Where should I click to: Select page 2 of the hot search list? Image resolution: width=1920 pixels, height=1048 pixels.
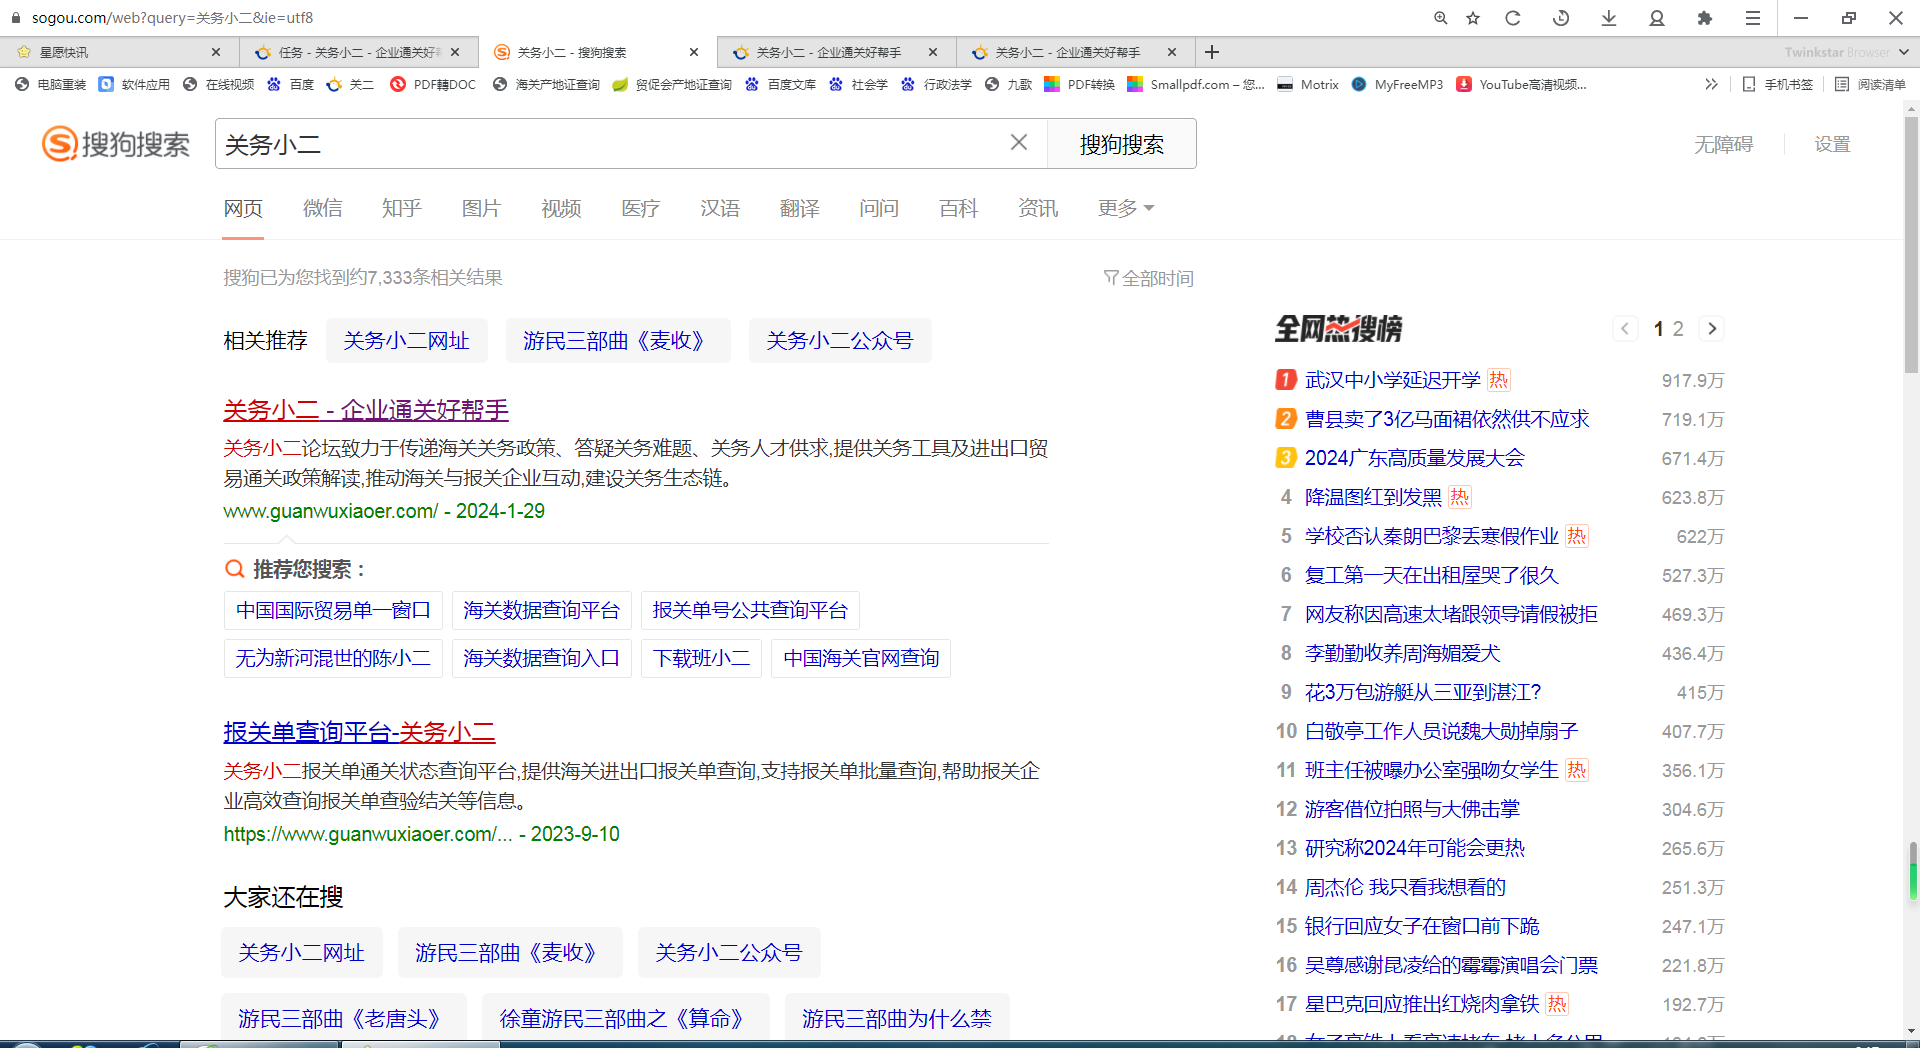tap(1678, 329)
